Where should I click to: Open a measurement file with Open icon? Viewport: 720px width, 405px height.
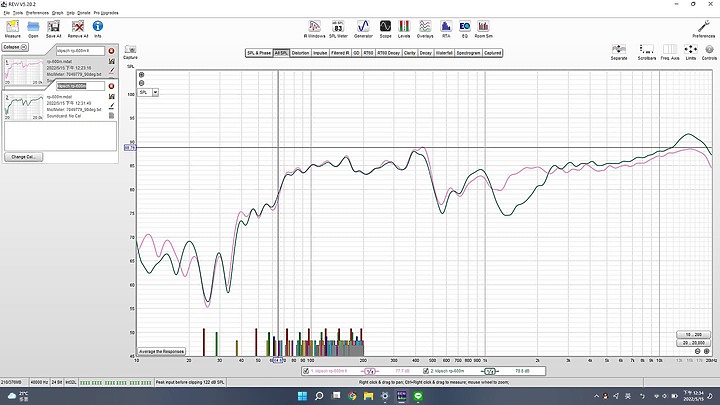33,28
